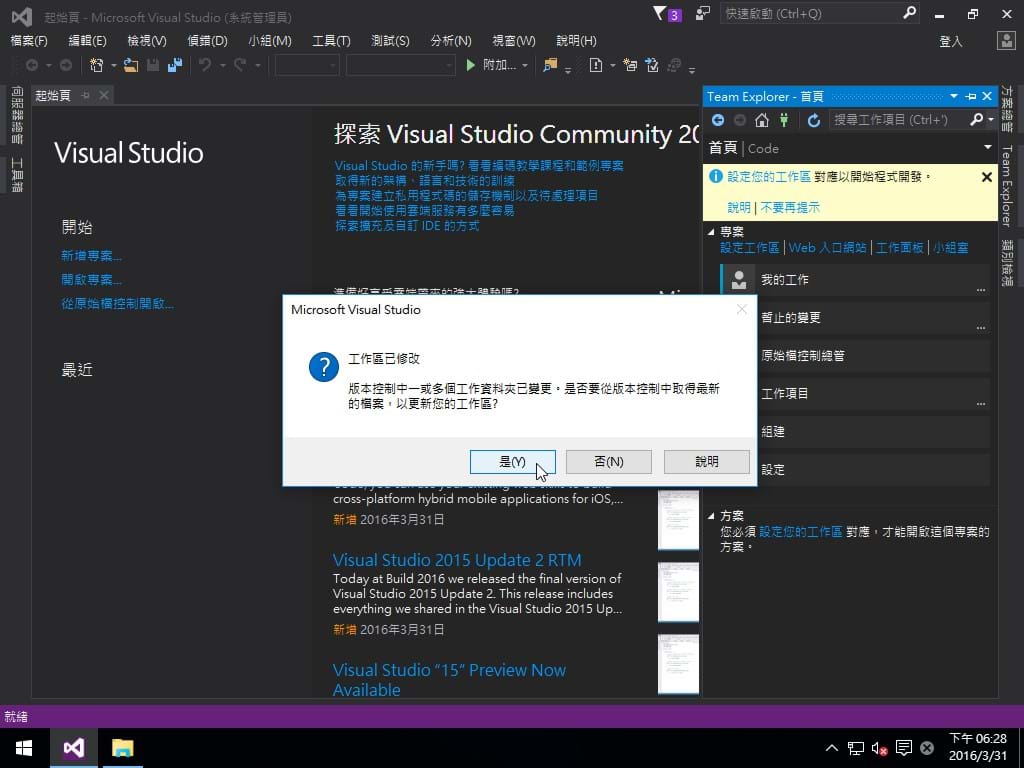Open Team Explorer window options dropdown
Viewport: 1024px width, 768px height.
pos(954,96)
